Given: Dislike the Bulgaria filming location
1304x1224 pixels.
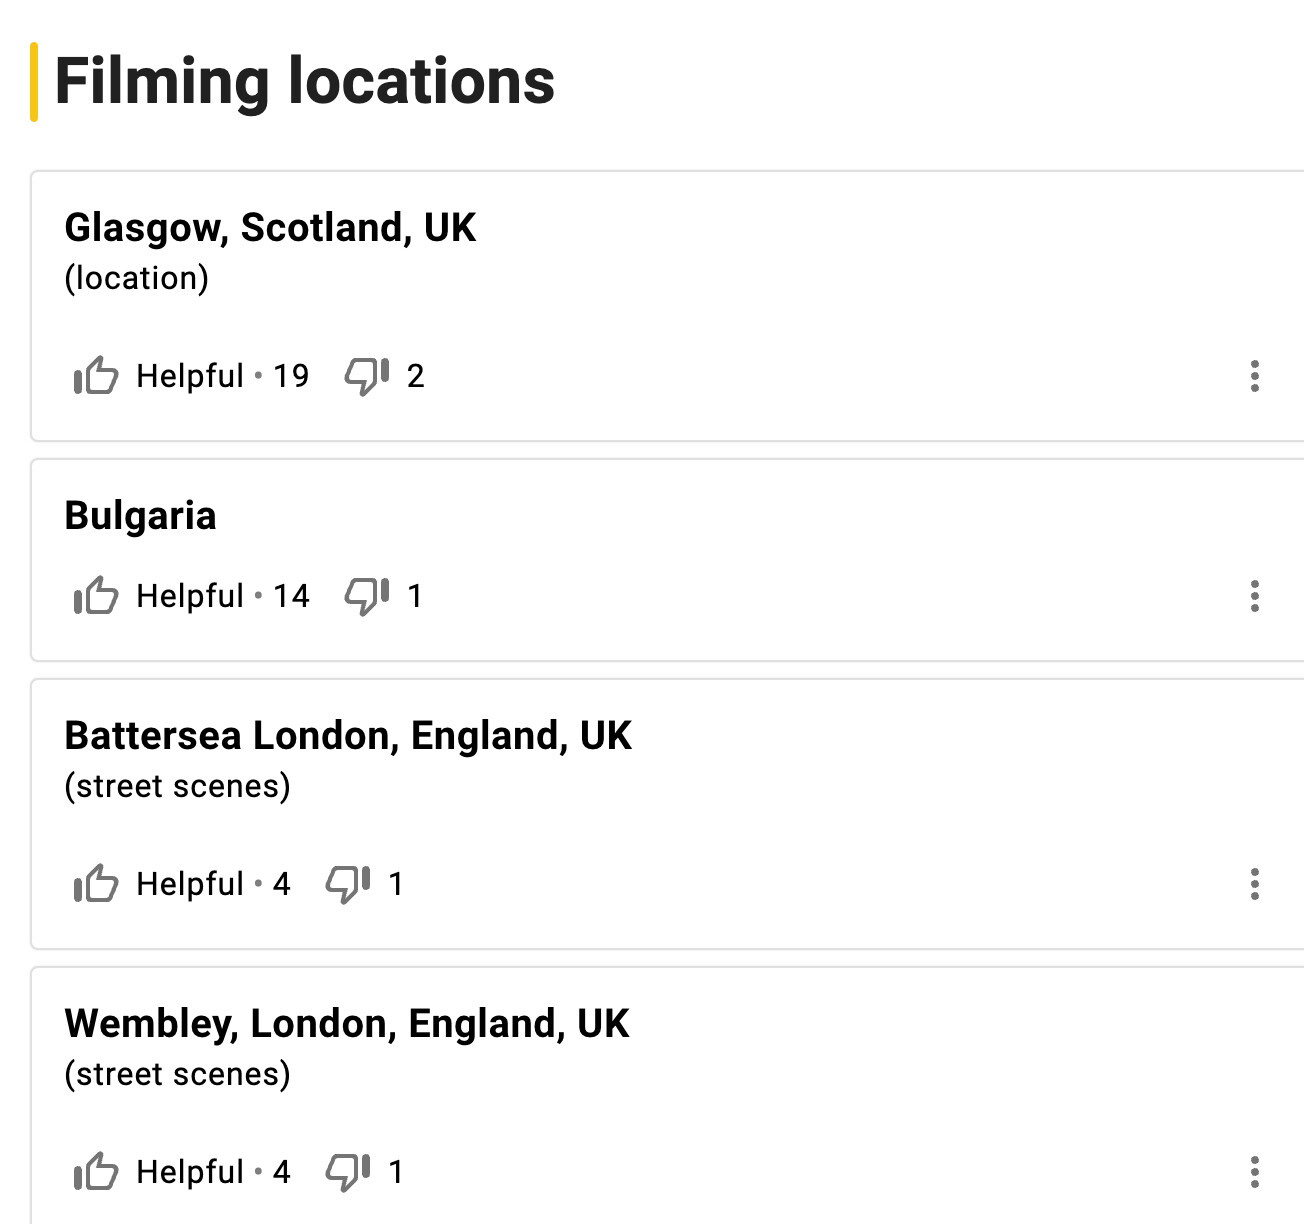Looking at the screenshot, I should (366, 596).
